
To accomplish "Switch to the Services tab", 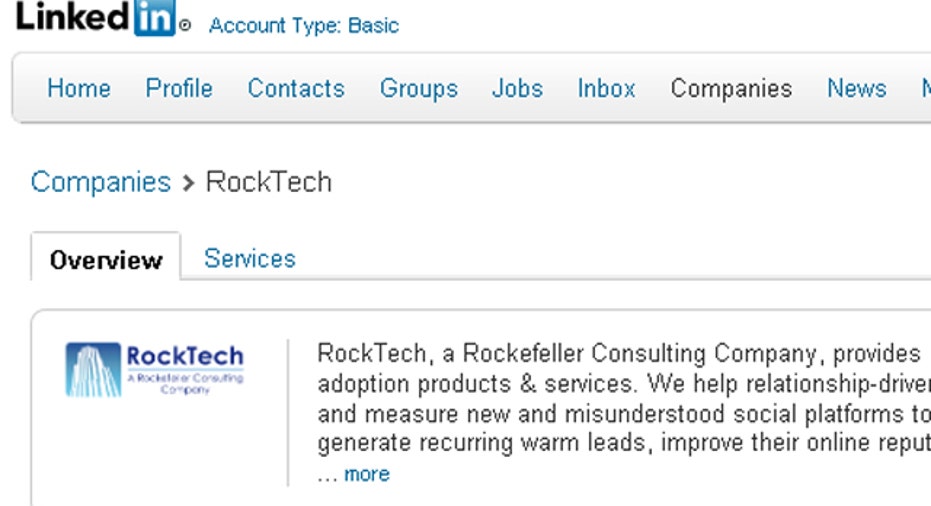I will tap(250, 259).
